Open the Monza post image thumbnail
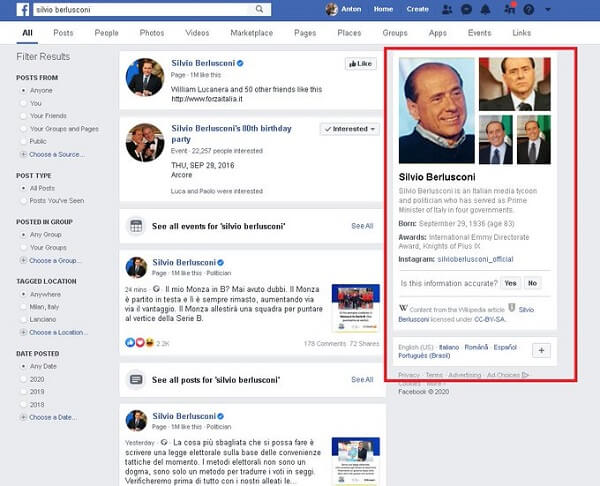 [x=356, y=308]
